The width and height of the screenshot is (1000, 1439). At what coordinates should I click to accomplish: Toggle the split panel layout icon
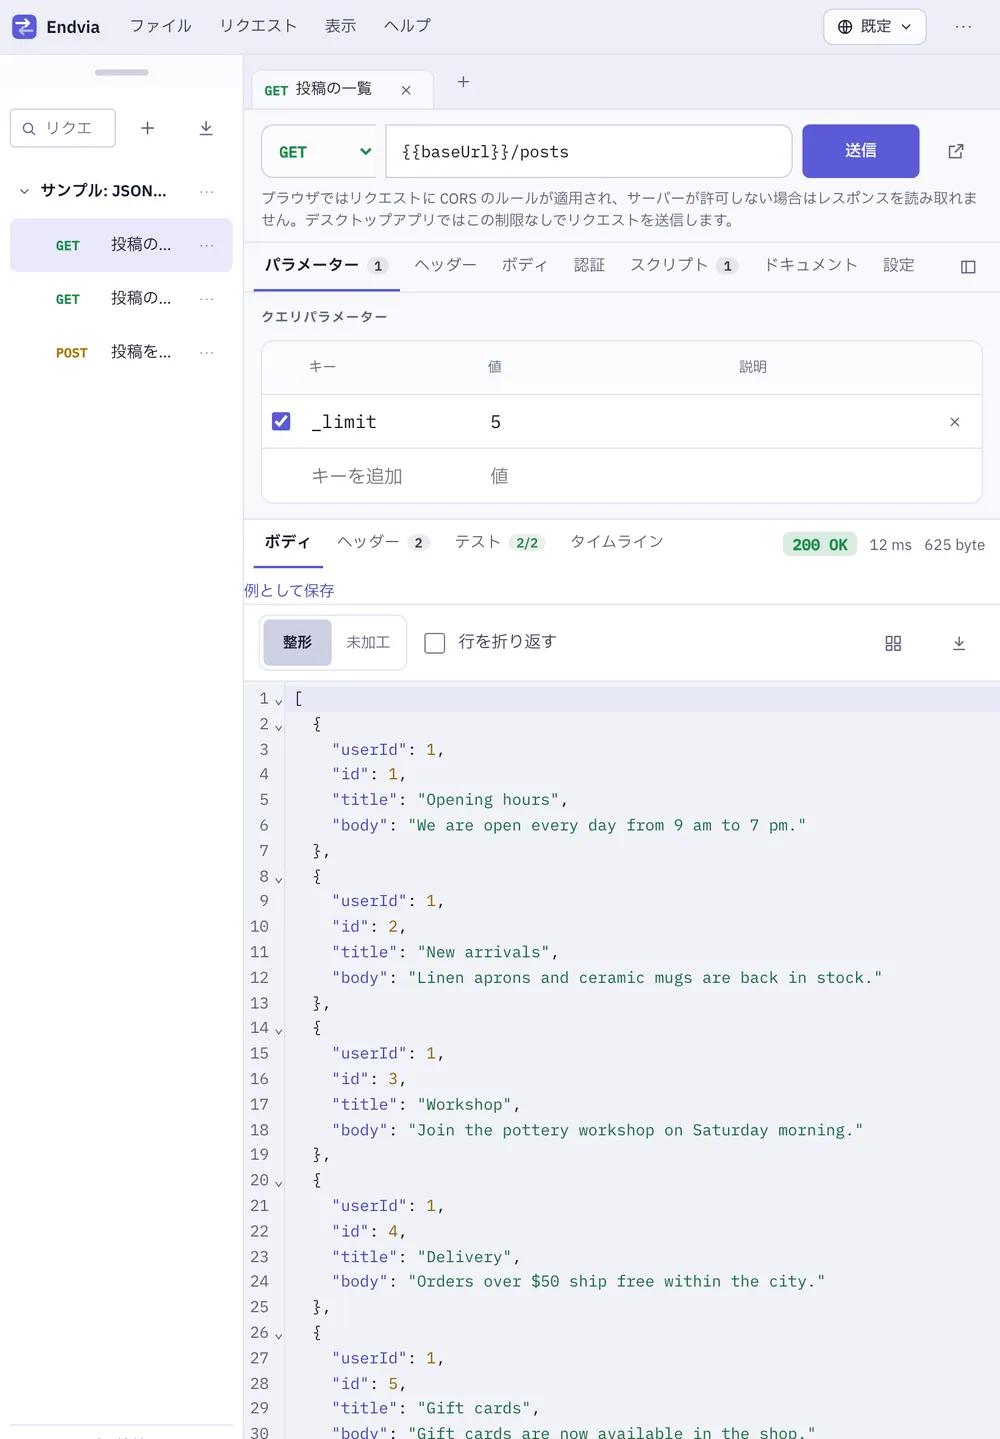[x=968, y=267]
